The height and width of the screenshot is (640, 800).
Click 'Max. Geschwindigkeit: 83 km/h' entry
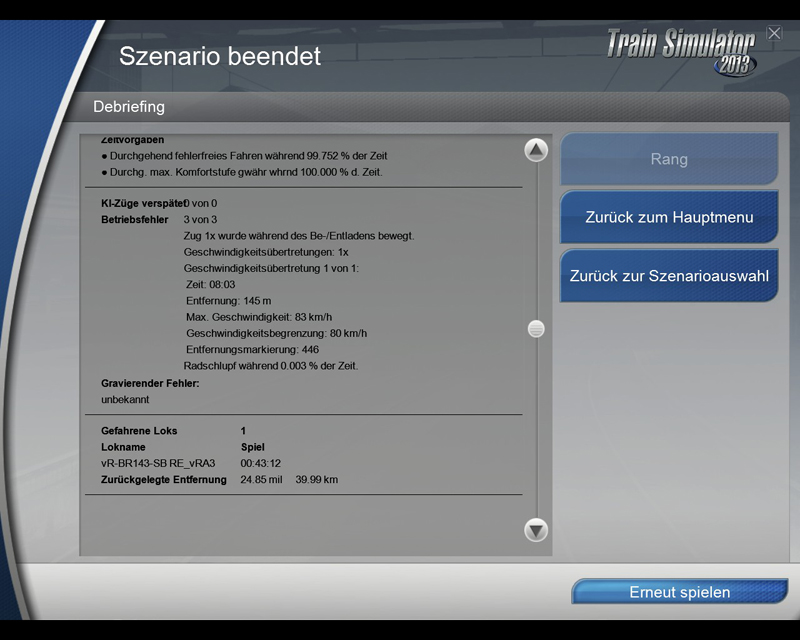[259, 317]
